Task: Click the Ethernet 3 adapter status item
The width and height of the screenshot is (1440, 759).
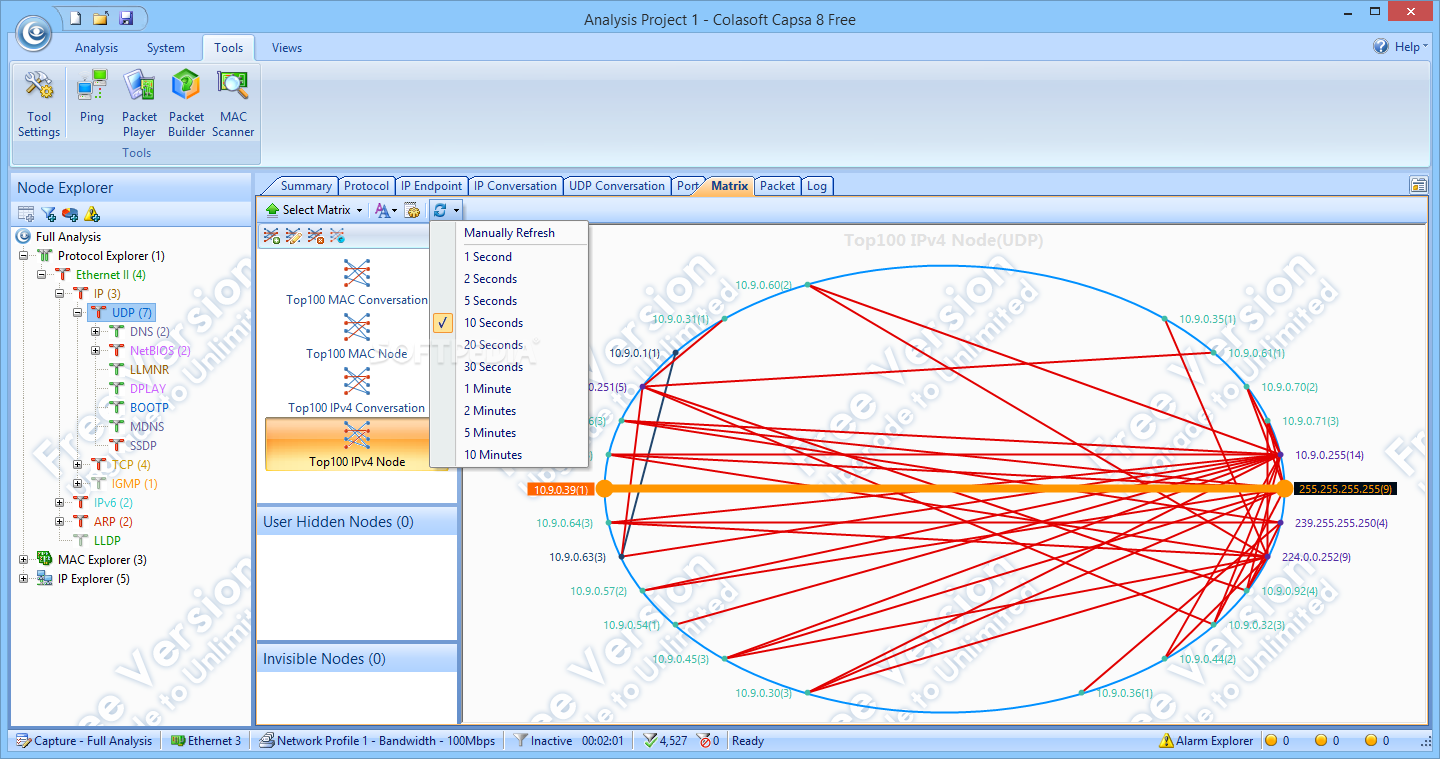Action: point(206,741)
